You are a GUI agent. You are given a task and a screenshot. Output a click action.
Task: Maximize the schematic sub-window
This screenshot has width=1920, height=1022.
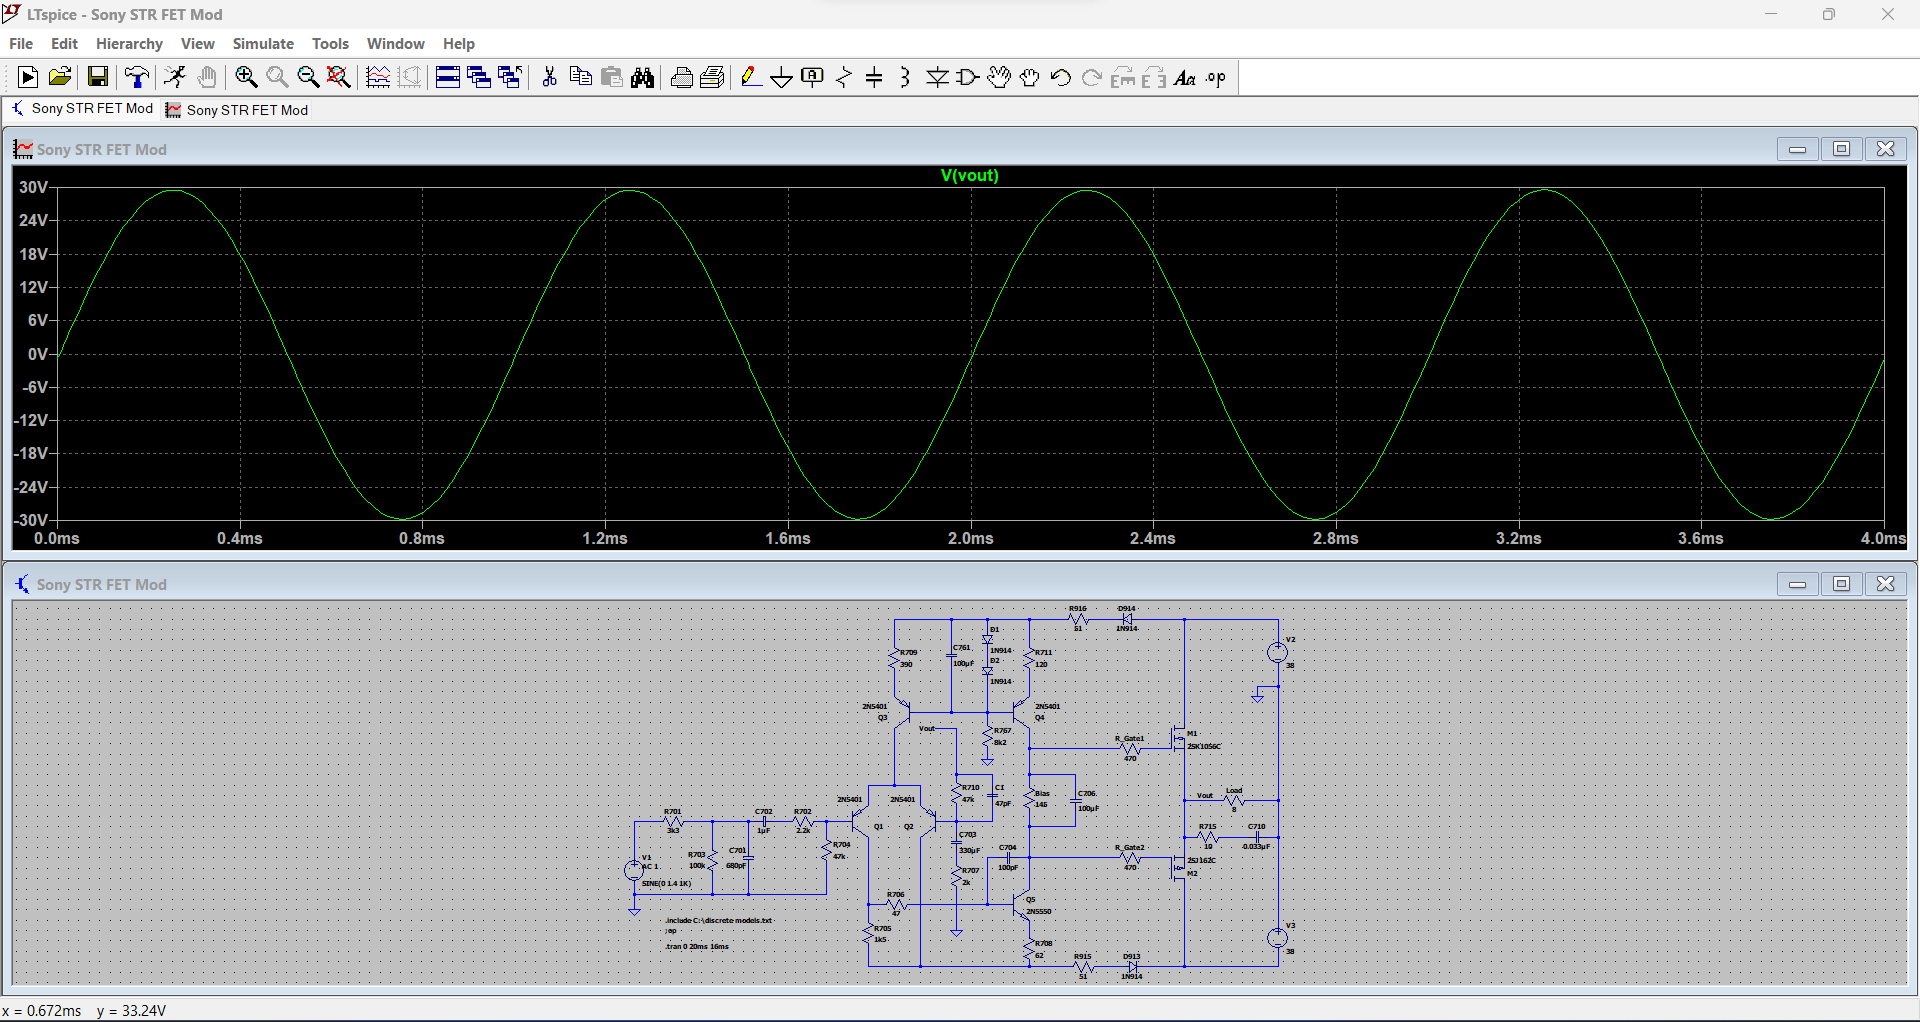[1841, 584]
